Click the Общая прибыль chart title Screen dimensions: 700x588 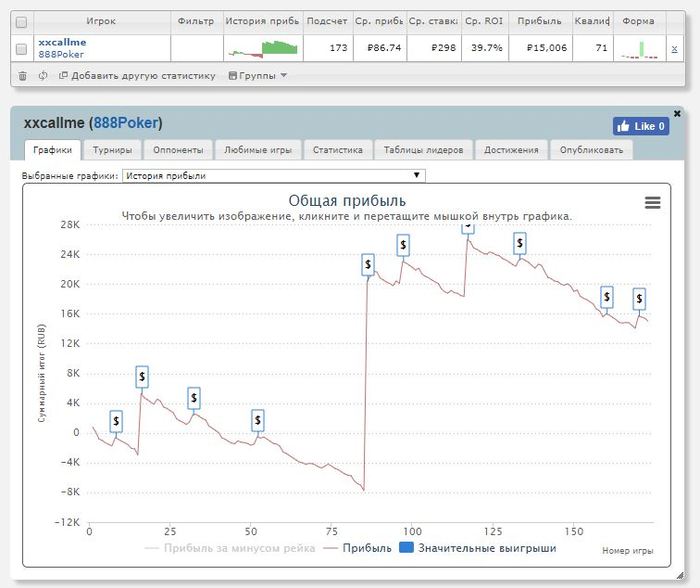[x=347, y=201]
